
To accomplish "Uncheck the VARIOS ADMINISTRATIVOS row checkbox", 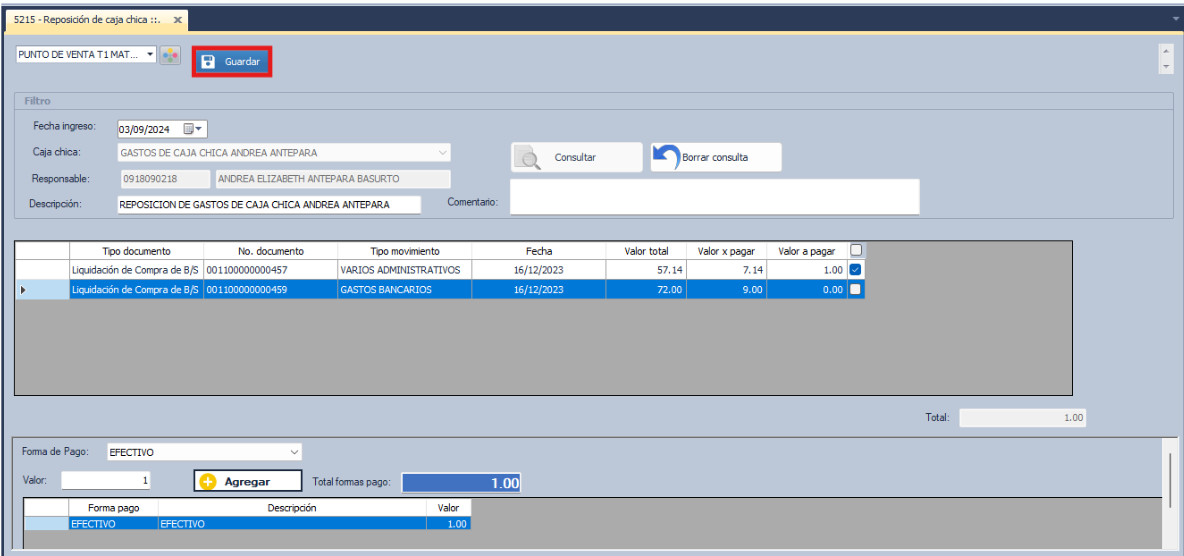I will (856, 270).
